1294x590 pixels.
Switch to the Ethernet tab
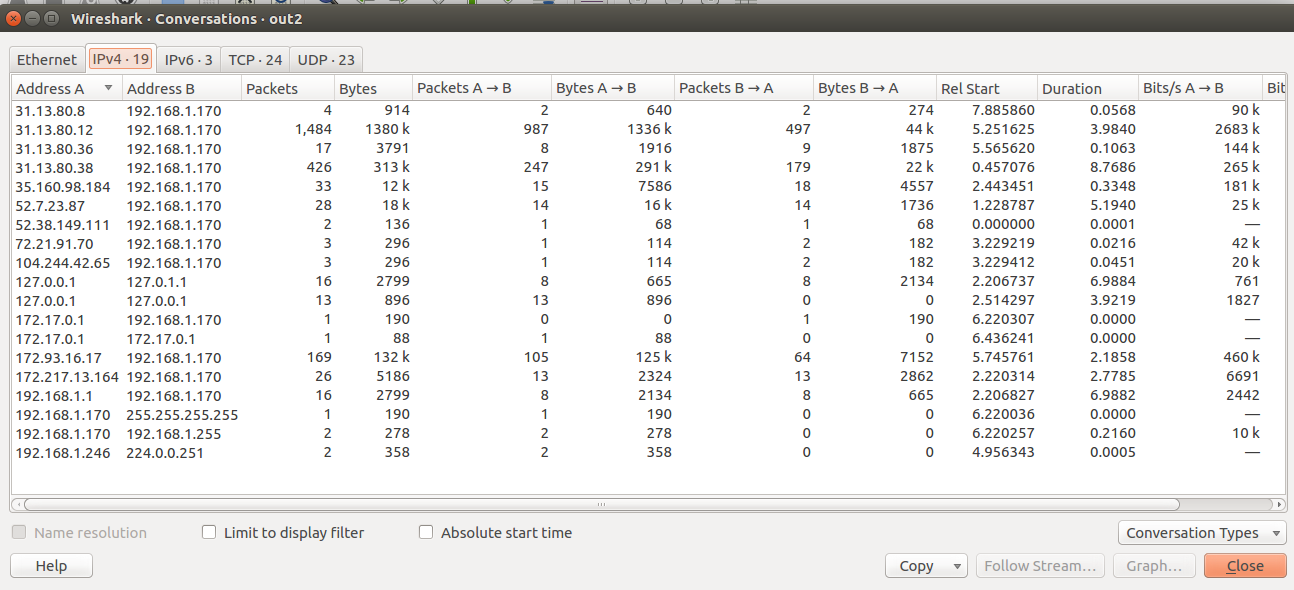point(46,59)
